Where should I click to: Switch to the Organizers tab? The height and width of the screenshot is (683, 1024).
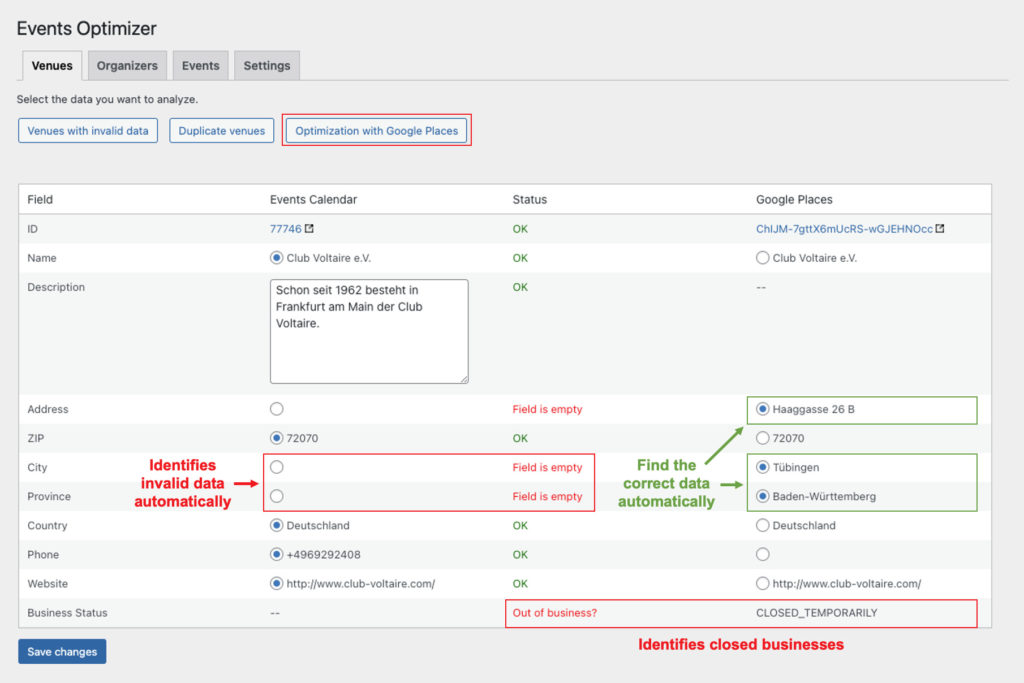tap(126, 65)
